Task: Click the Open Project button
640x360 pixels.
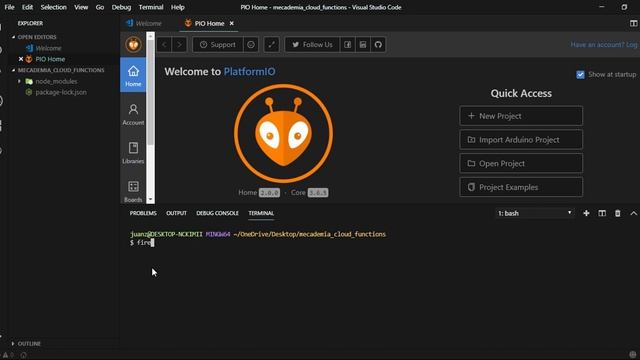Action: click(x=521, y=163)
